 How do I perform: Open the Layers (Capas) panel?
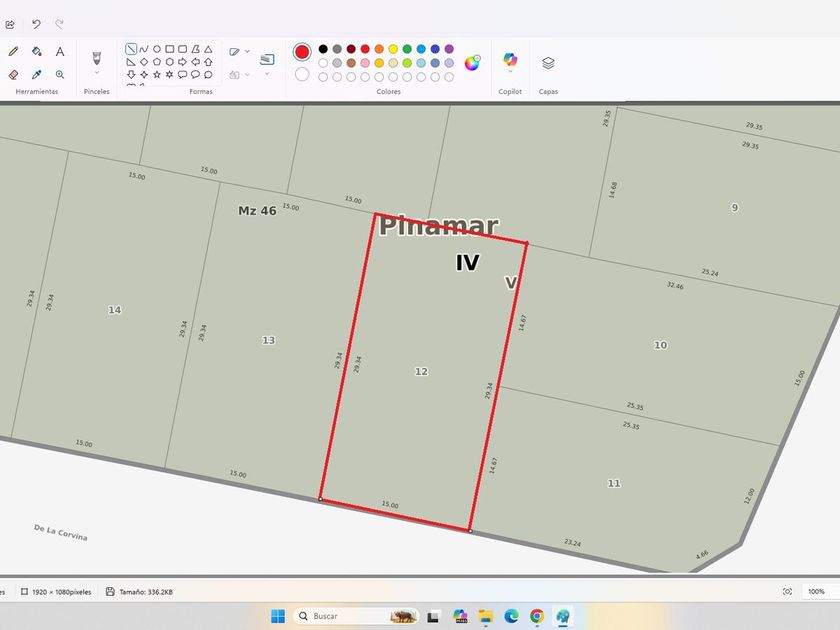coord(548,63)
